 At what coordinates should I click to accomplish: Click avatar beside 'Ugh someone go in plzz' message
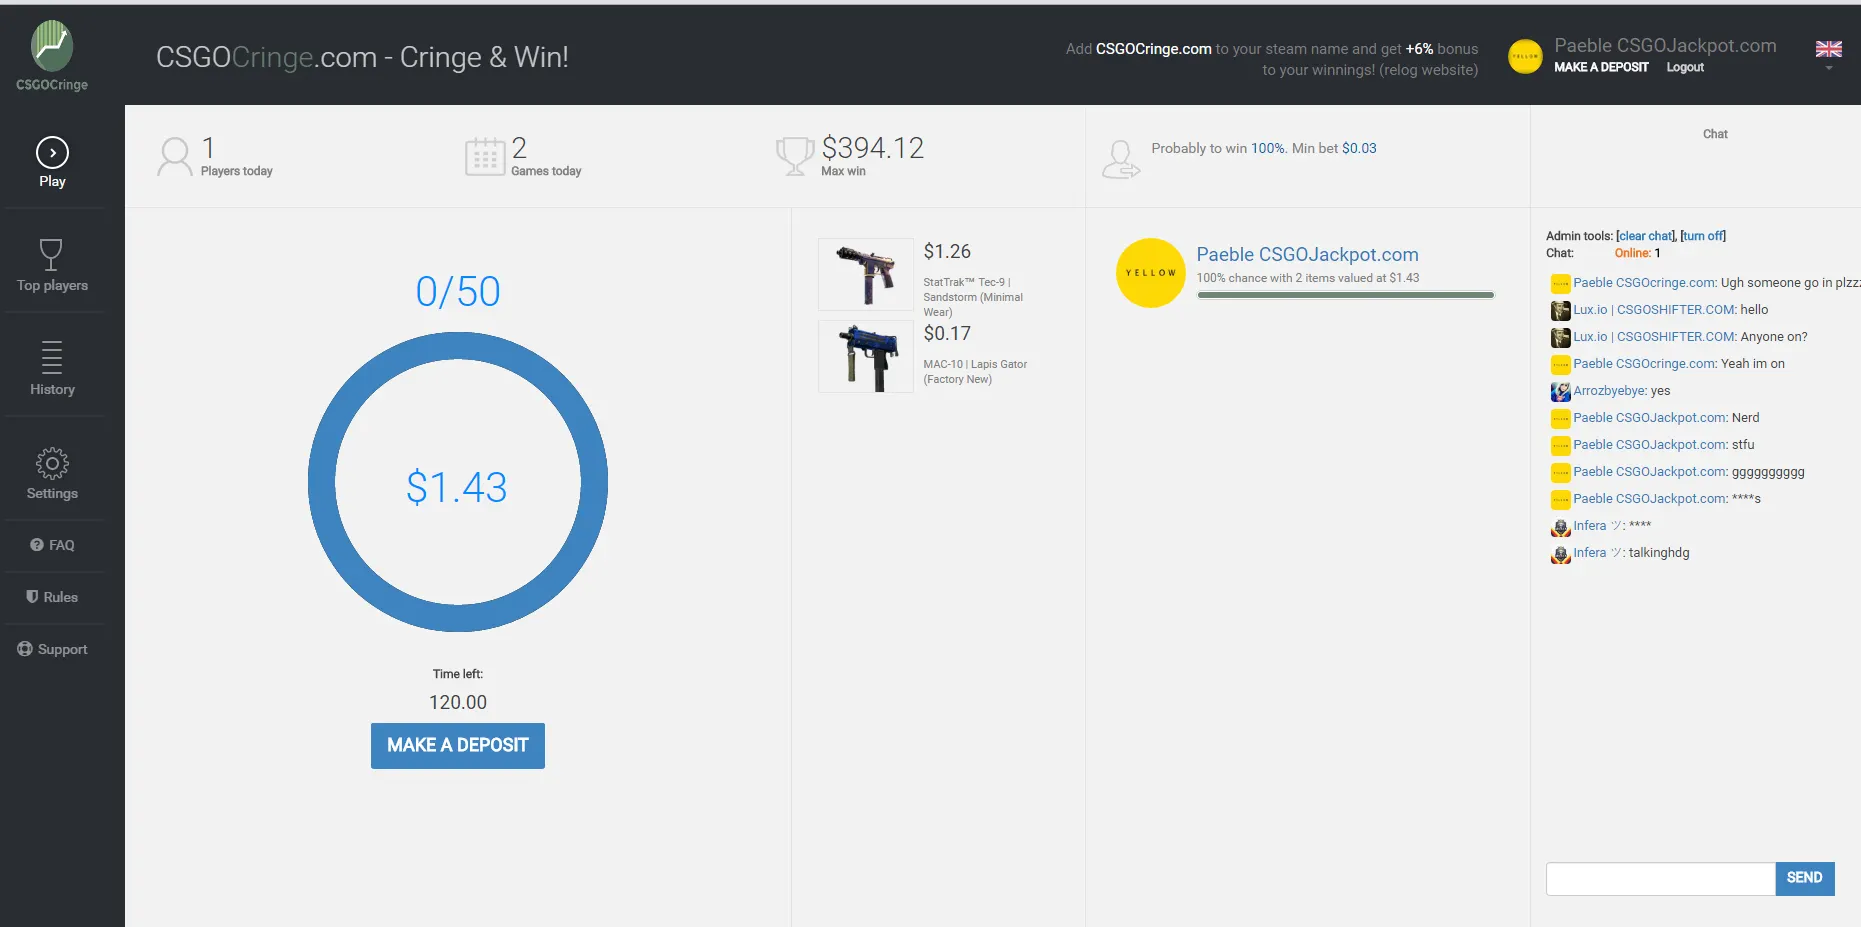point(1560,284)
